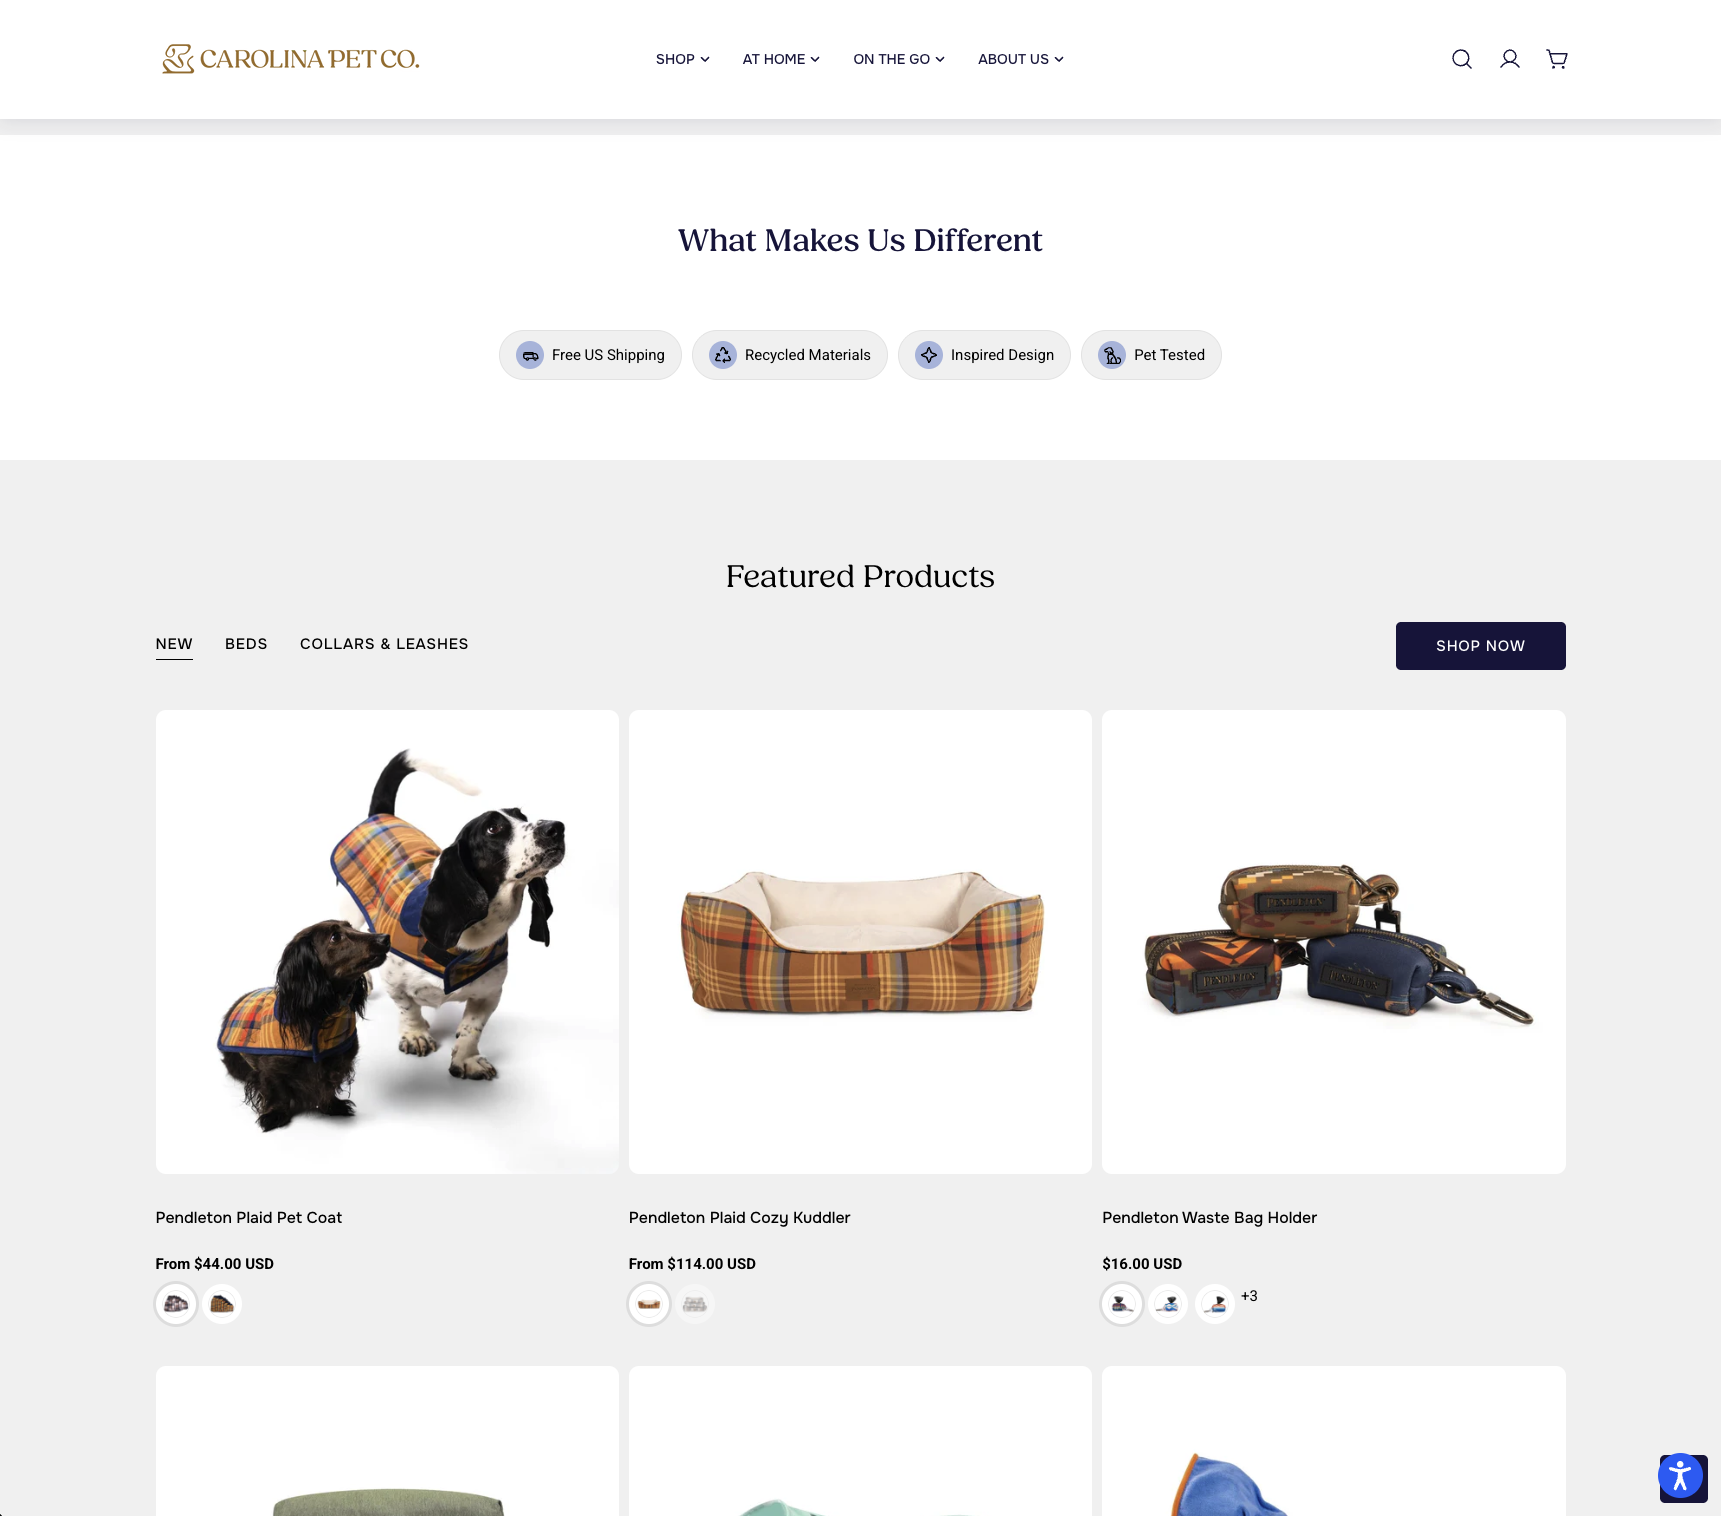Select third swatch under Waste Bag Holder
The width and height of the screenshot is (1721, 1516).
(1214, 1304)
